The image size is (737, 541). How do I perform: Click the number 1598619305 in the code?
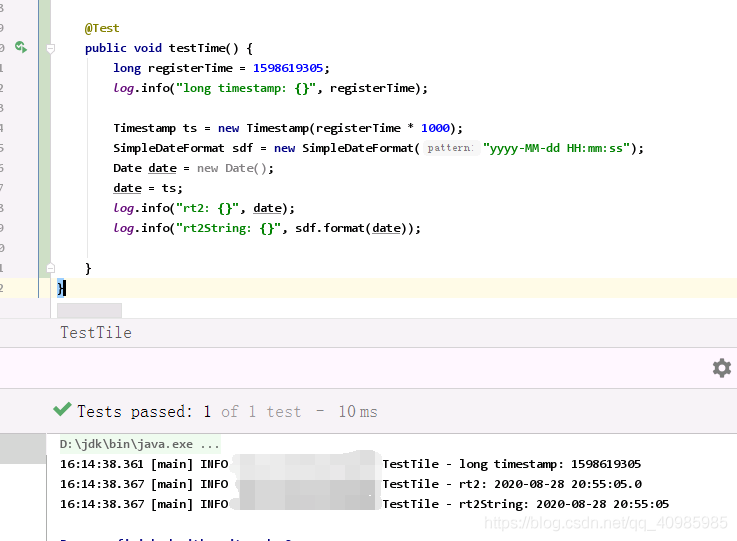(x=288, y=68)
